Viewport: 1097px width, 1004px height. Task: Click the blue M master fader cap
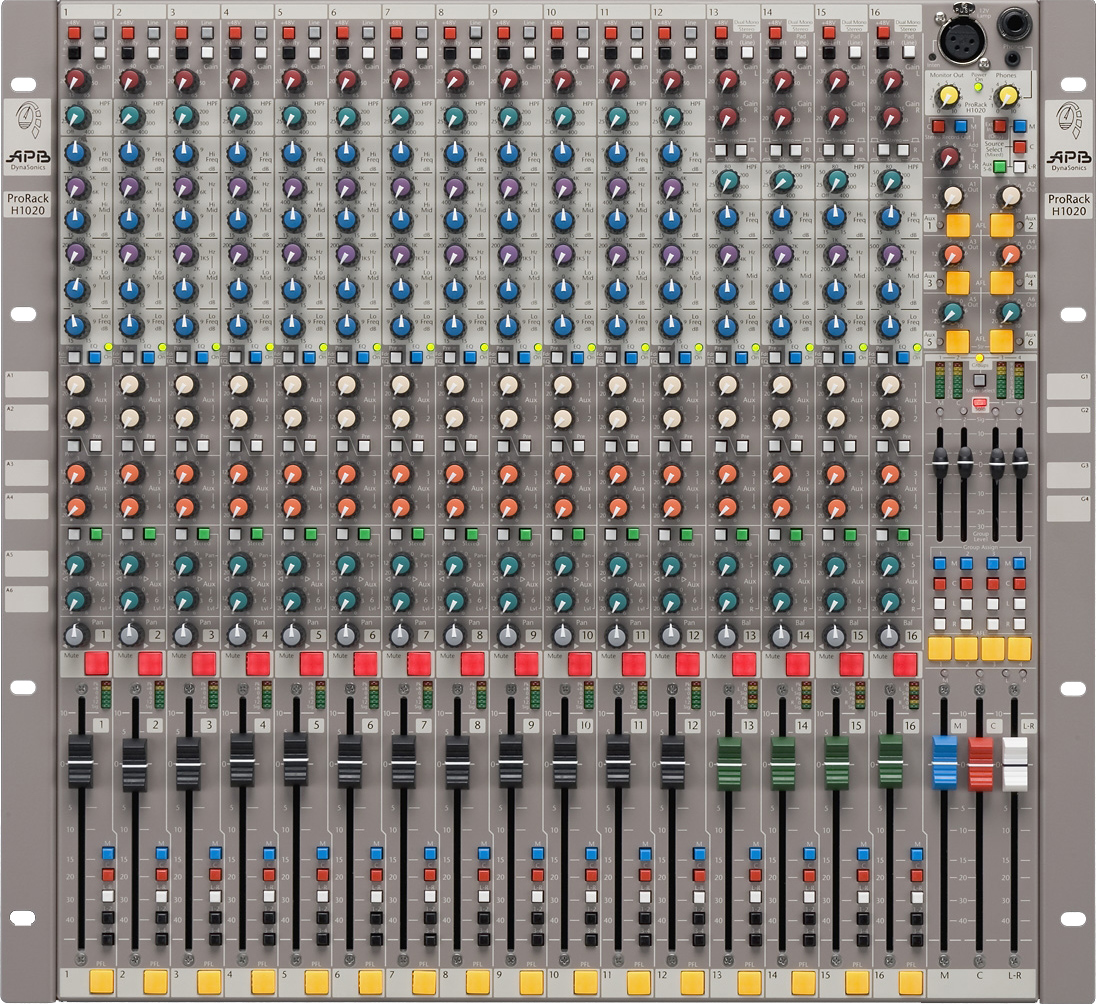click(944, 762)
